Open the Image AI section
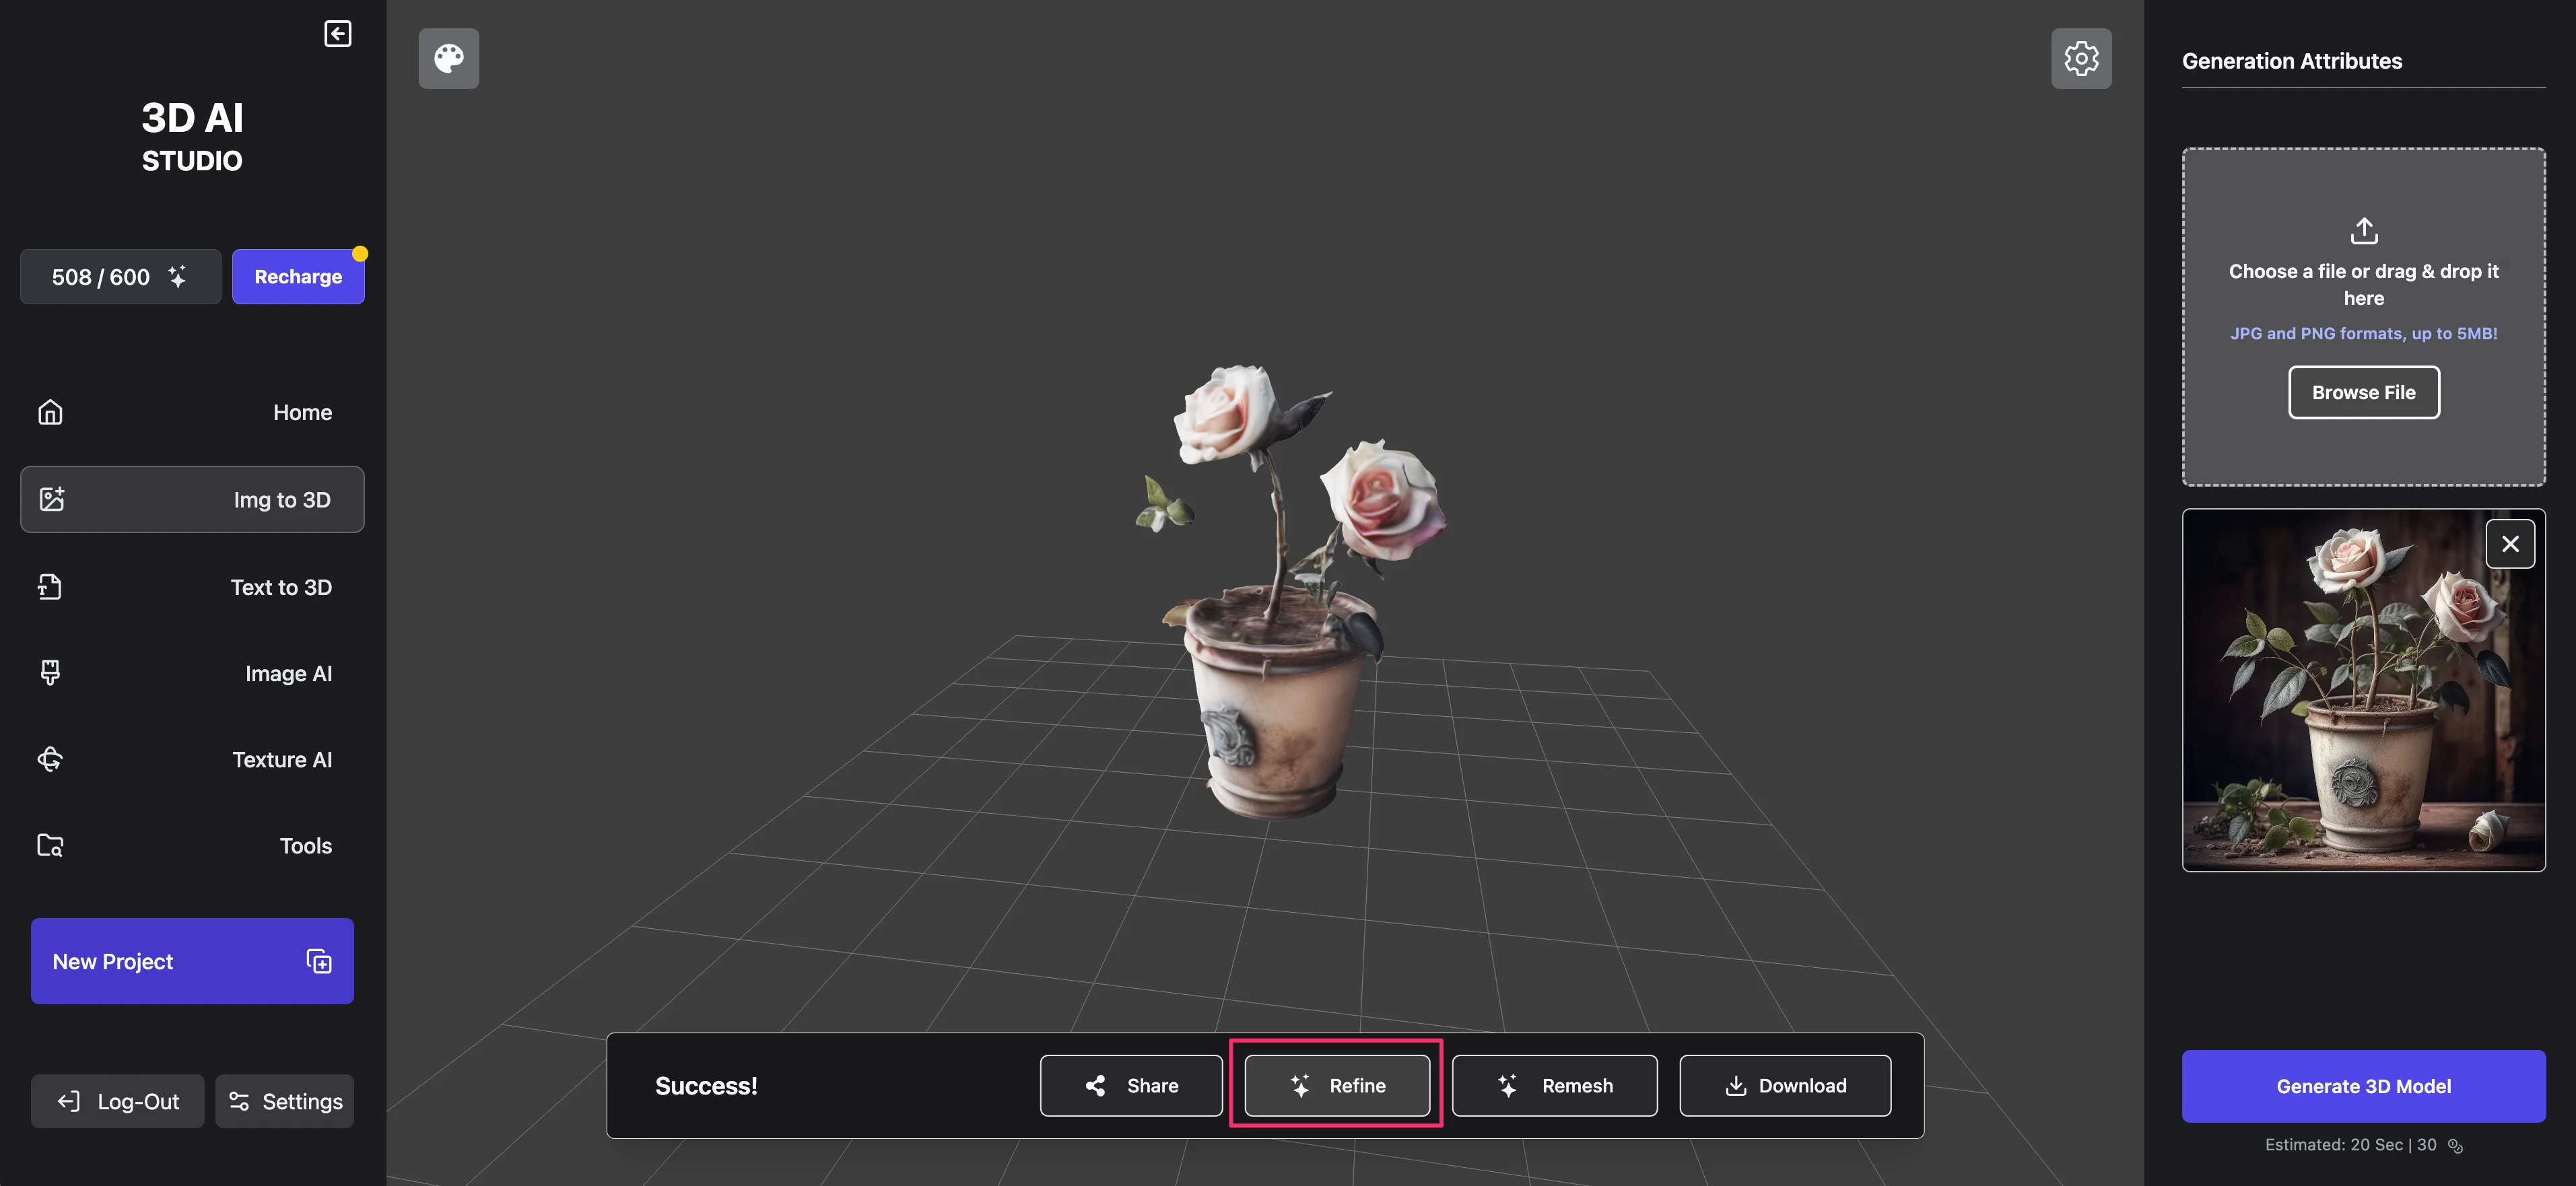 click(x=192, y=673)
